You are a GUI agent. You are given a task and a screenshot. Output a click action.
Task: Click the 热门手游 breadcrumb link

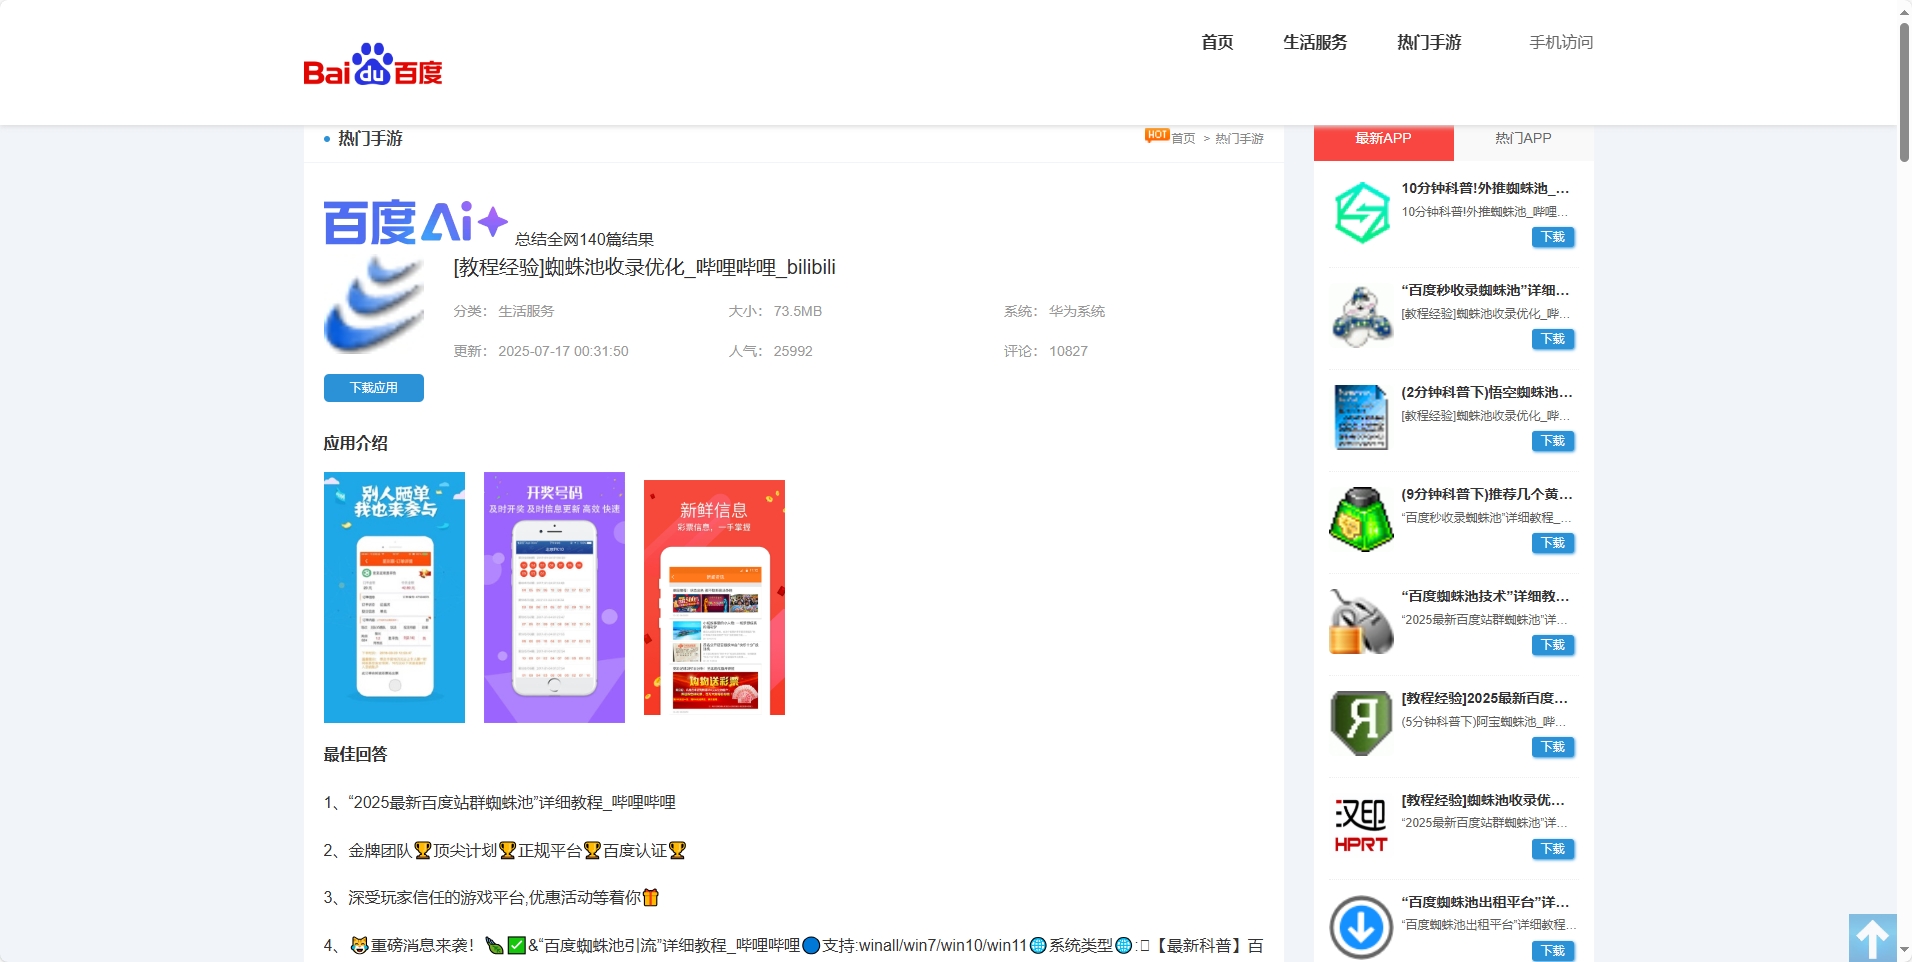pos(1239,138)
